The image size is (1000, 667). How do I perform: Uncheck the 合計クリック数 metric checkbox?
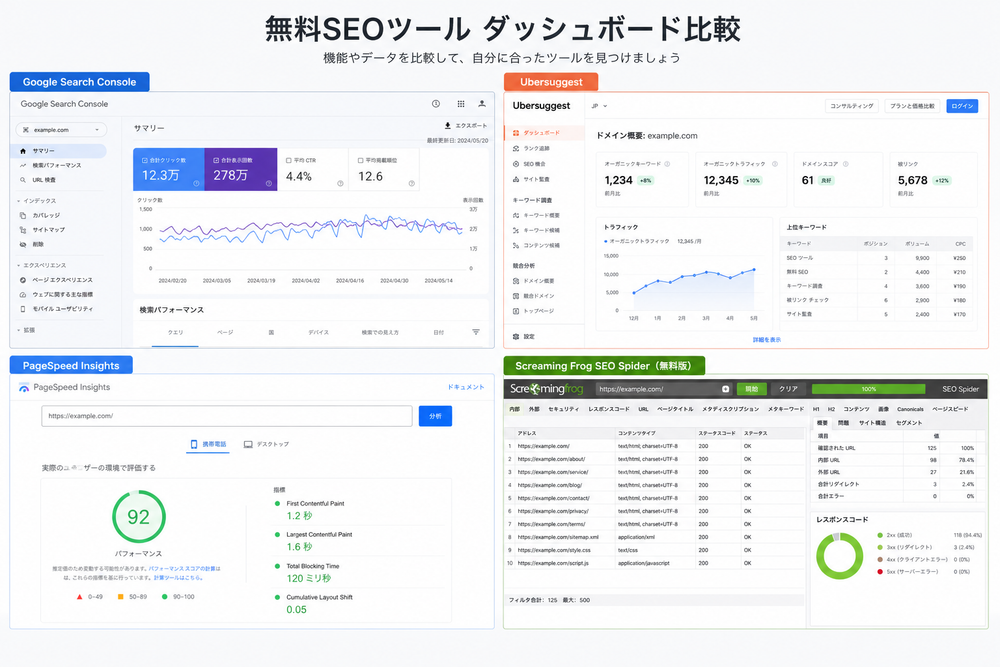[x=145, y=161]
